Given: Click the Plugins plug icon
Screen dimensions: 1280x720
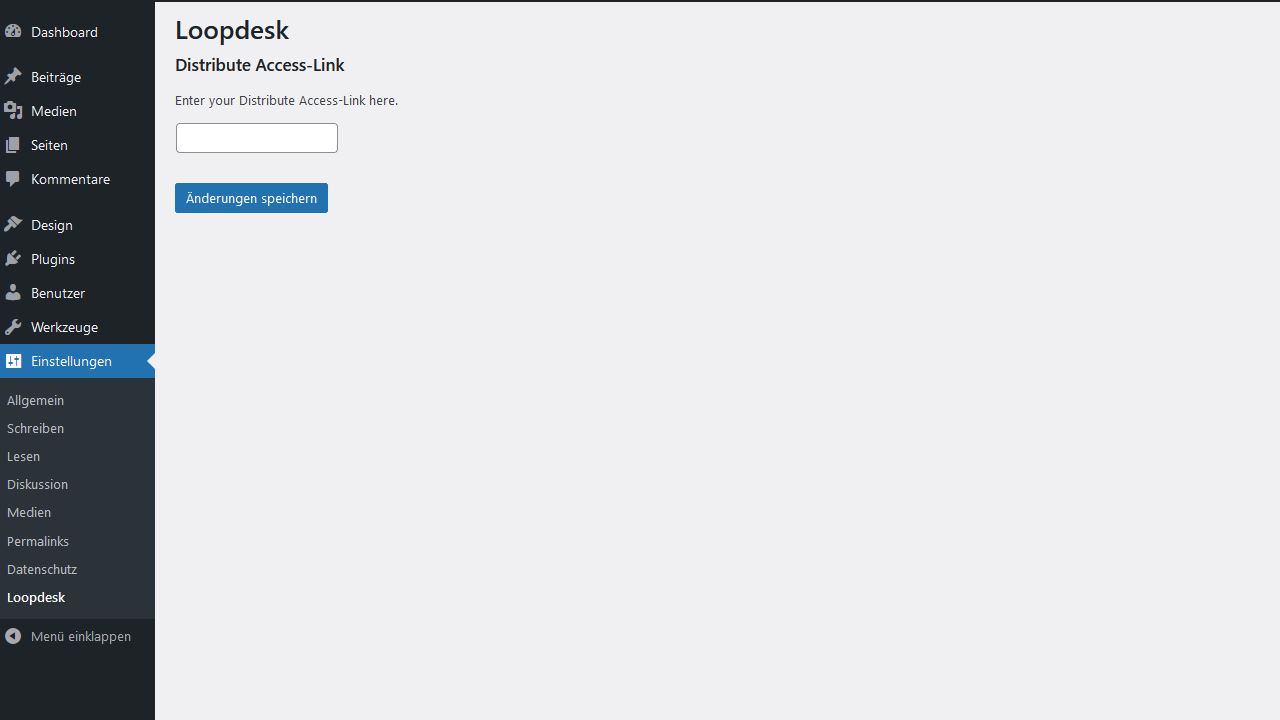Looking at the screenshot, I should [x=13, y=259].
